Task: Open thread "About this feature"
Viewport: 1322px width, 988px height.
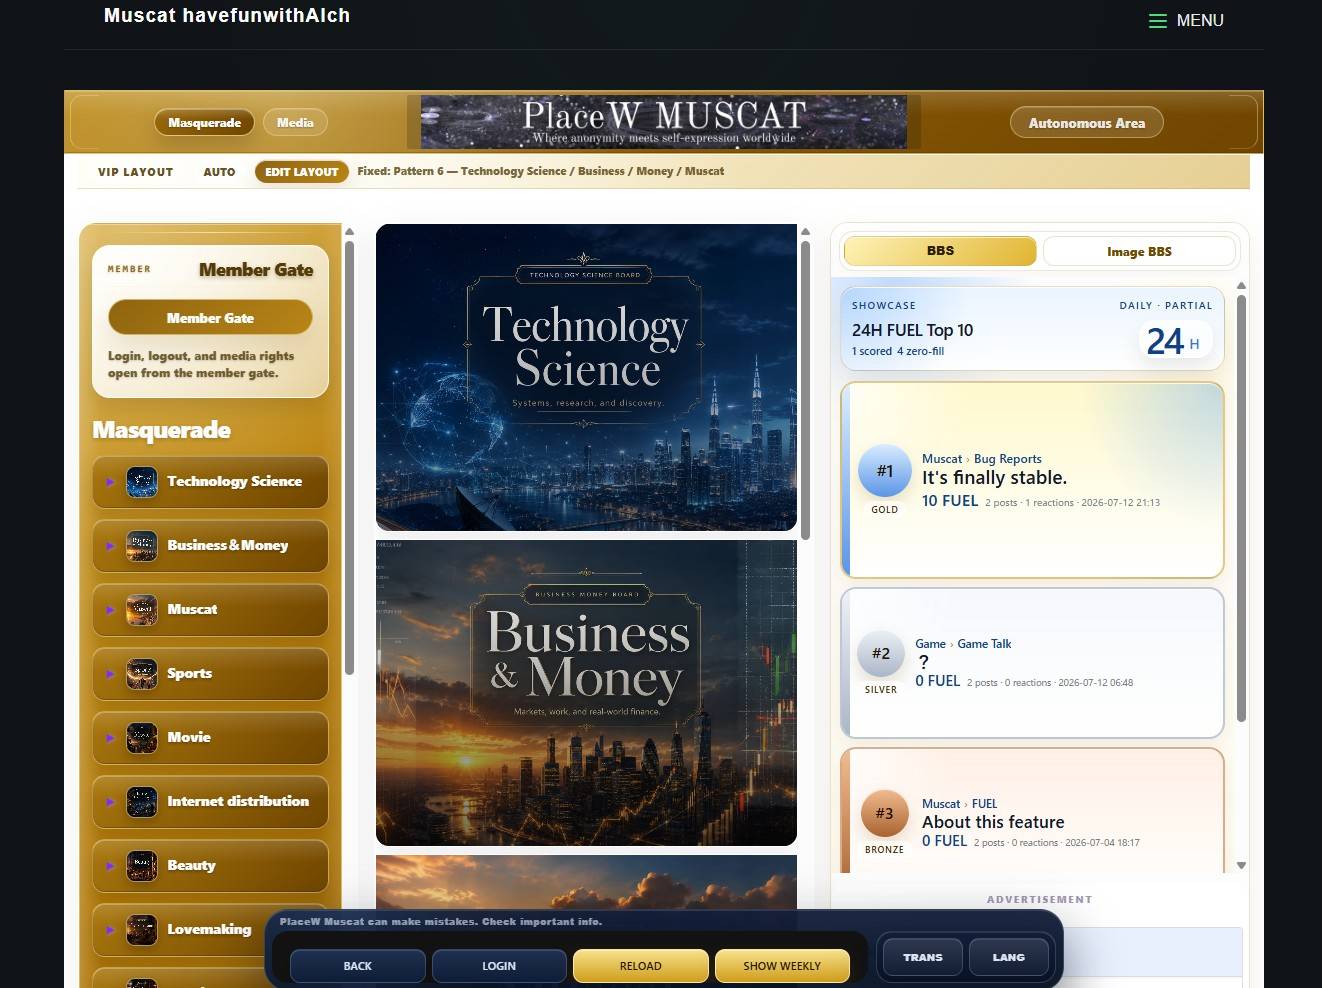Action: coord(993,822)
